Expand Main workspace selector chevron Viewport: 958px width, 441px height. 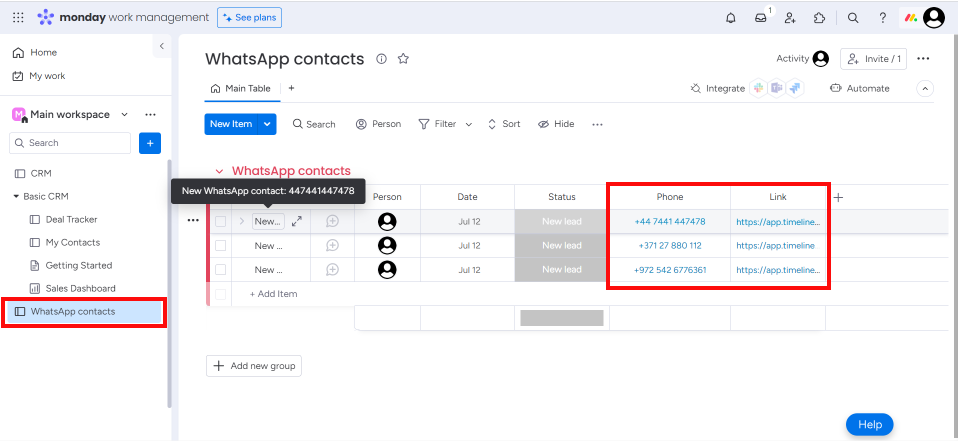tap(125, 114)
